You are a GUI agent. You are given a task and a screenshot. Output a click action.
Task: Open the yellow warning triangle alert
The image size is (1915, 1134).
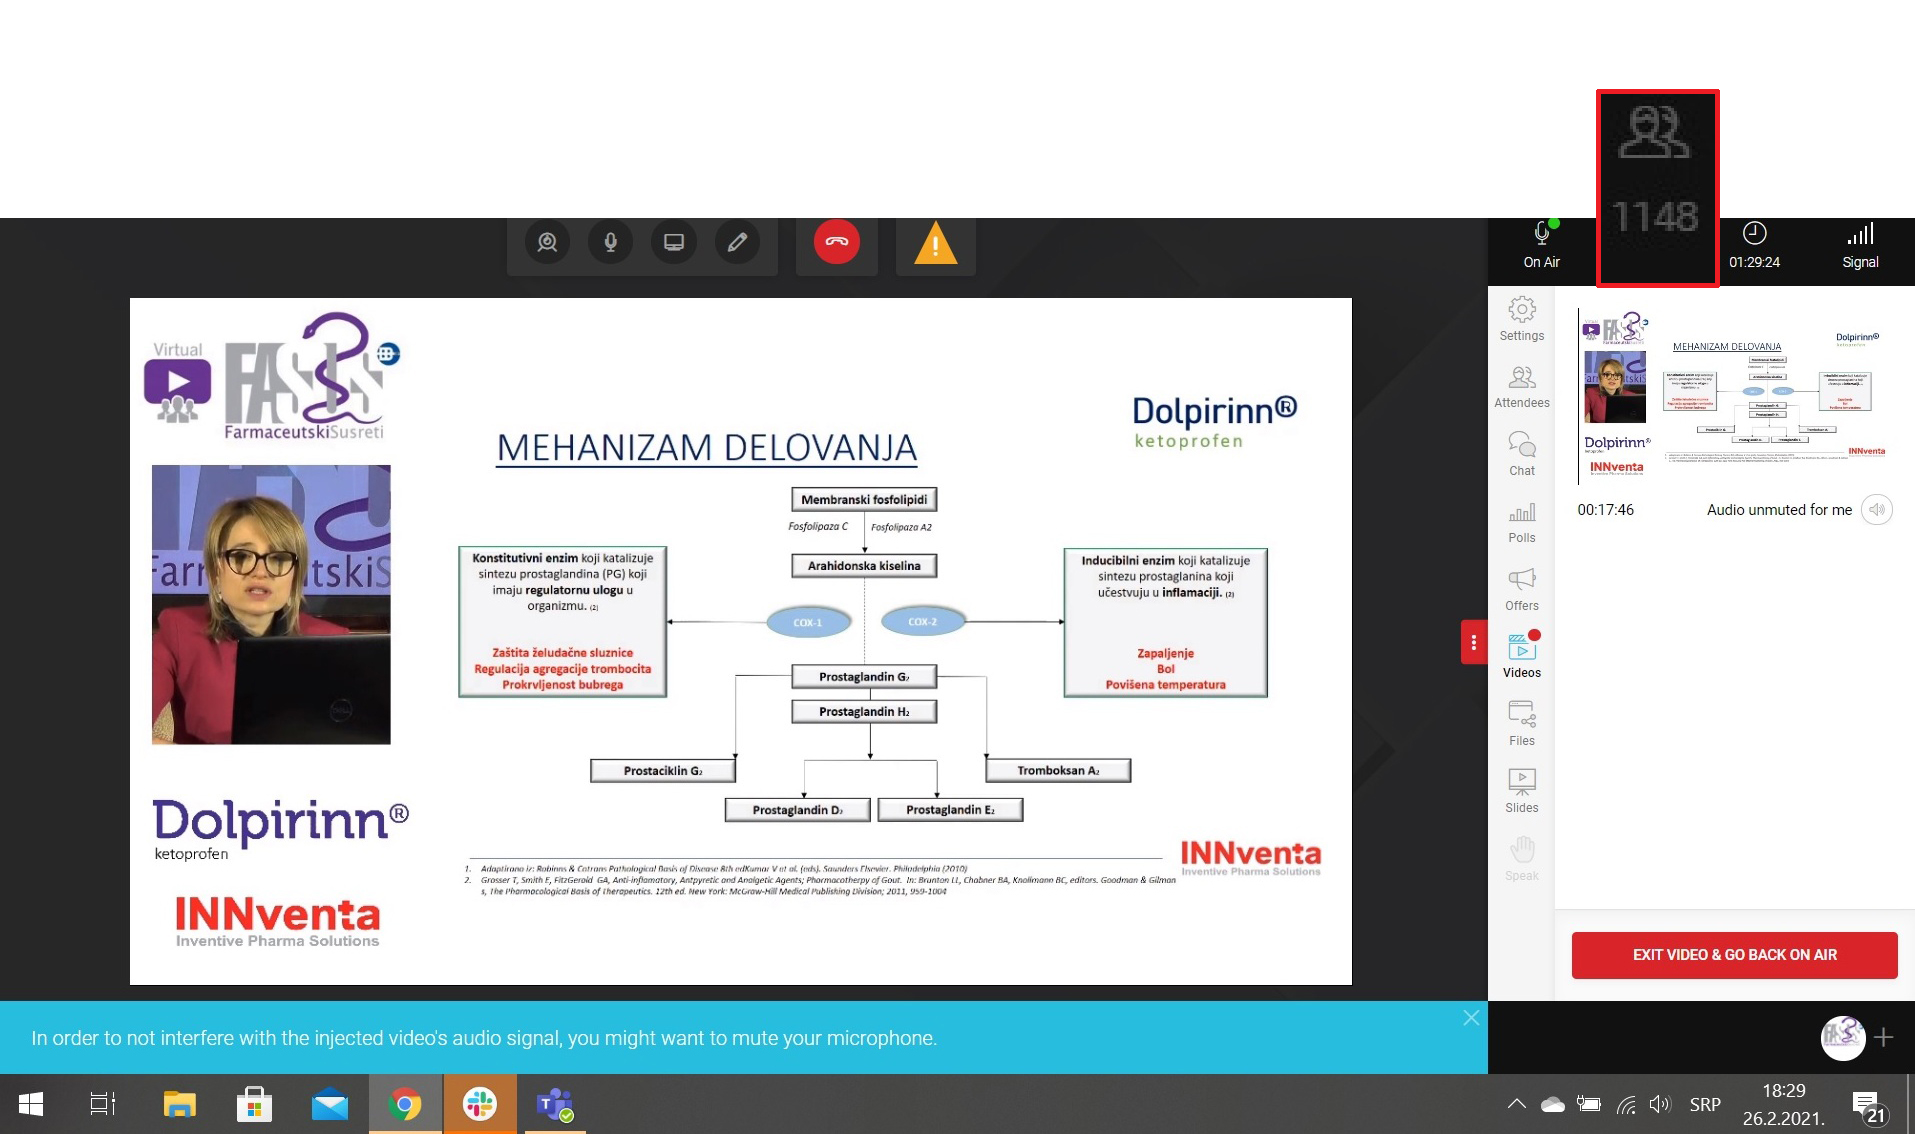(935, 244)
